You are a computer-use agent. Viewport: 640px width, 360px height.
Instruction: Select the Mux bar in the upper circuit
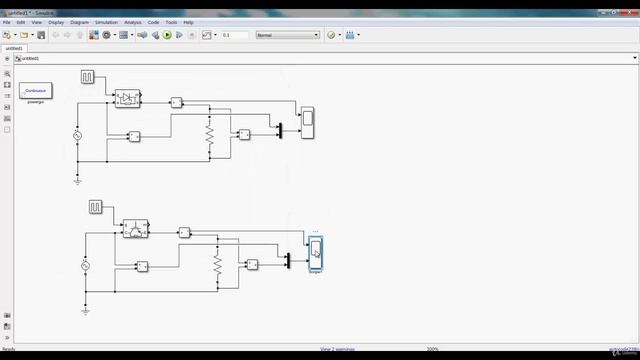[280, 131]
